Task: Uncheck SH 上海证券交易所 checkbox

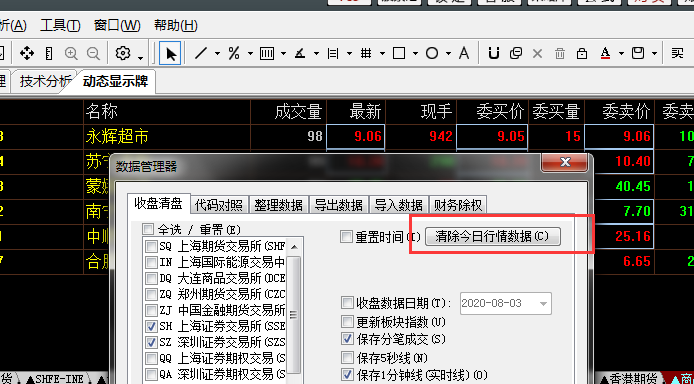Action: tap(151, 326)
